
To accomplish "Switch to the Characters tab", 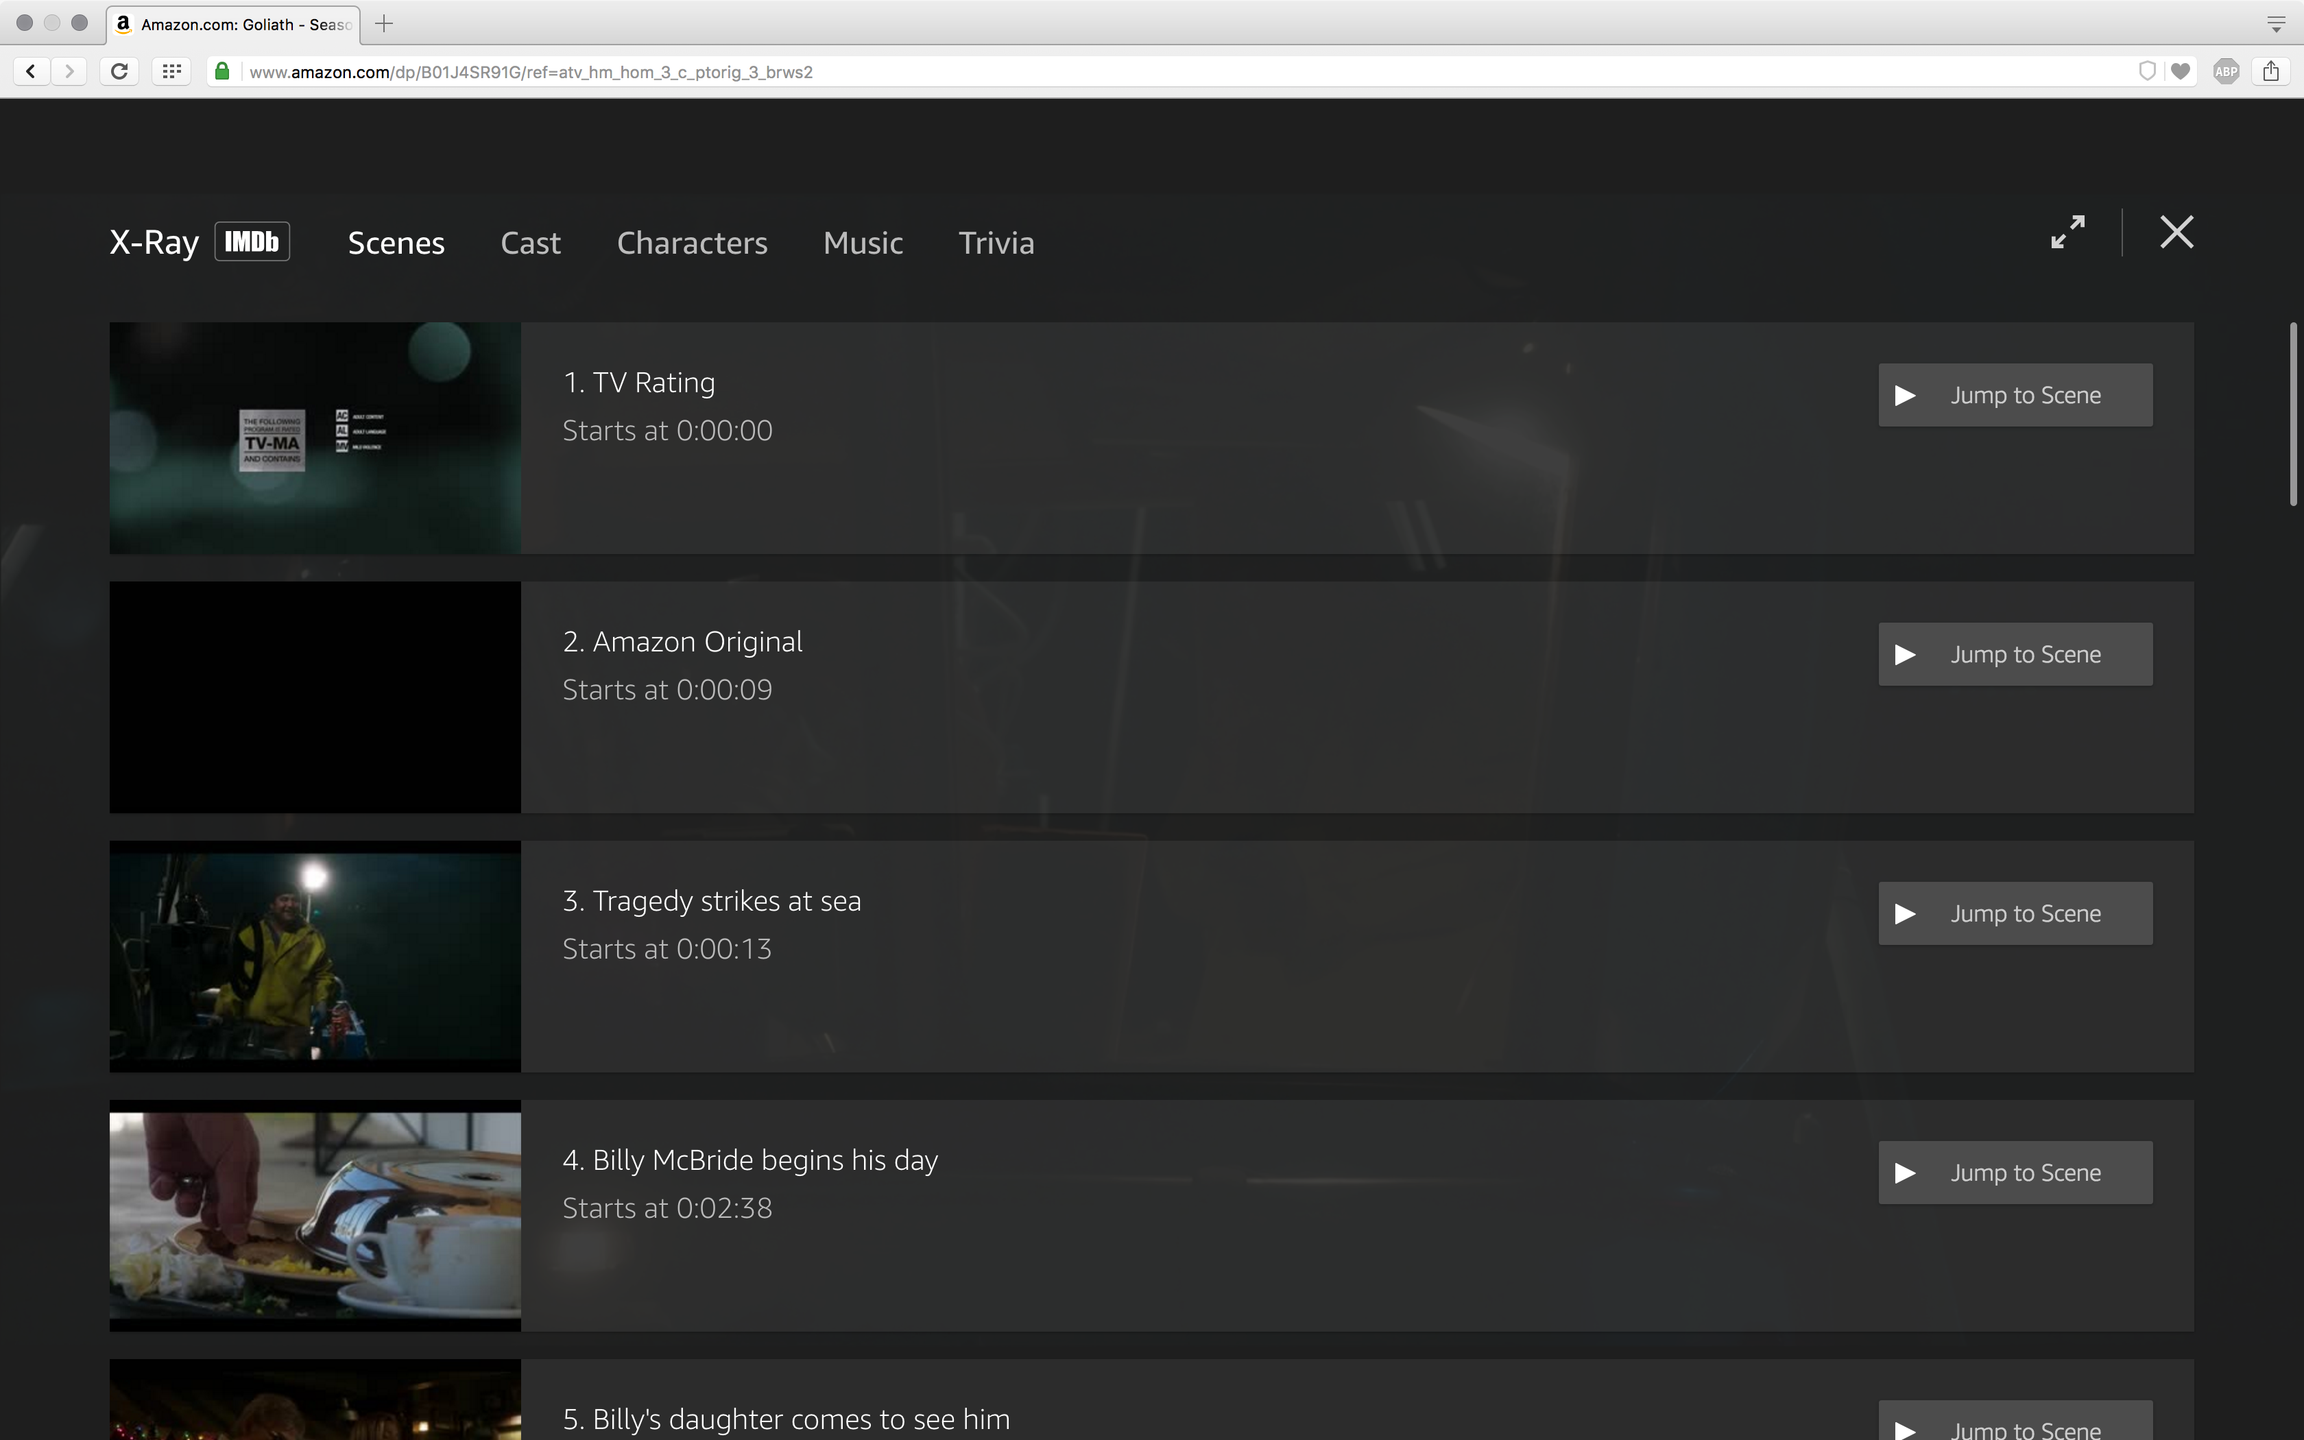I will [x=692, y=243].
